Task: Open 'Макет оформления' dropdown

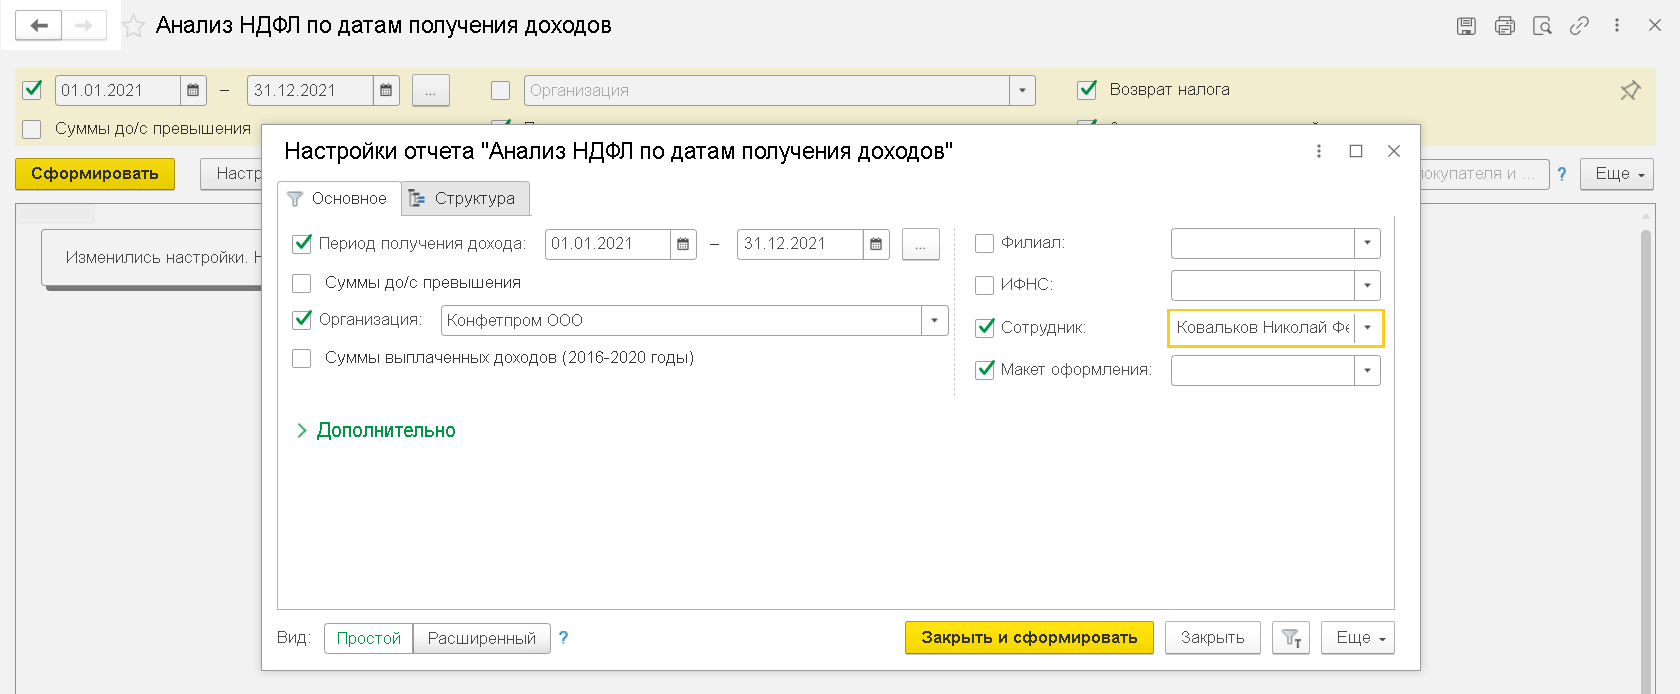Action: (x=1367, y=370)
